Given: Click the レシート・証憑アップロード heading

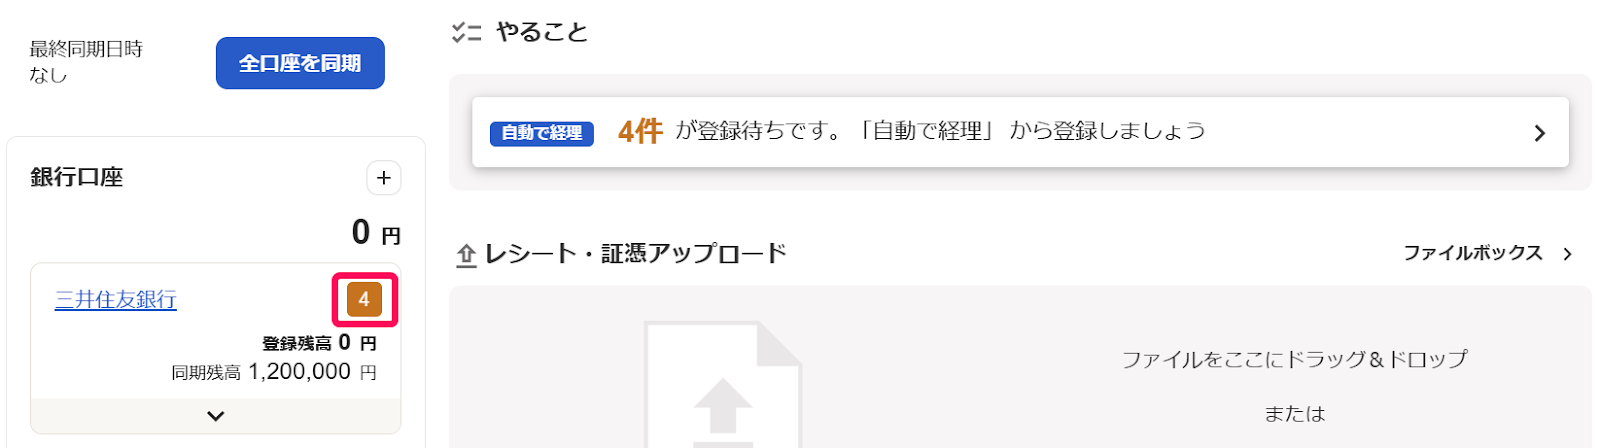Looking at the screenshot, I should 635,254.
